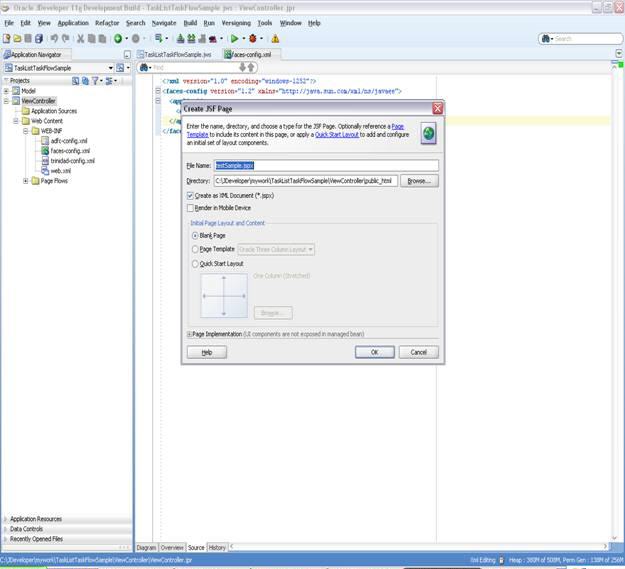Switch to the Diagram editor tab
625x569 pixels.
pos(146,547)
